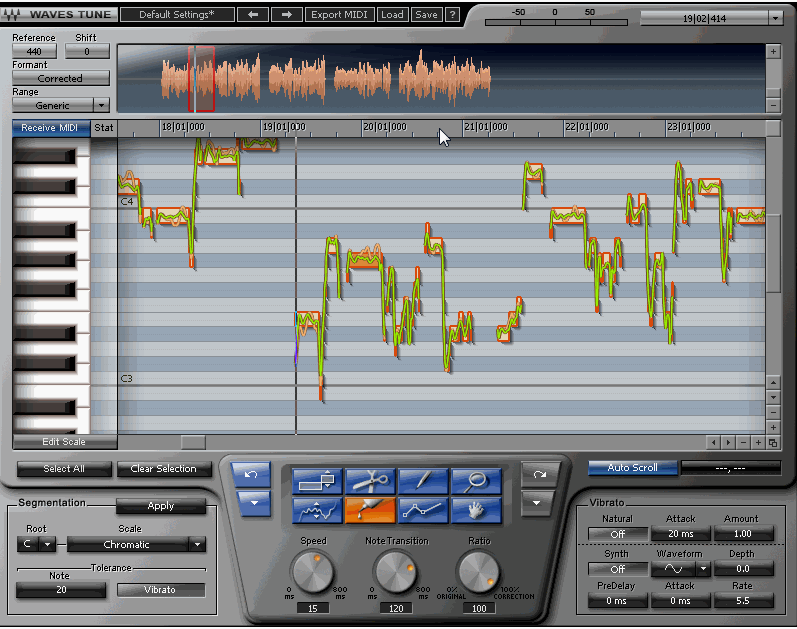Load the next preset with the right arrow

[287, 15]
